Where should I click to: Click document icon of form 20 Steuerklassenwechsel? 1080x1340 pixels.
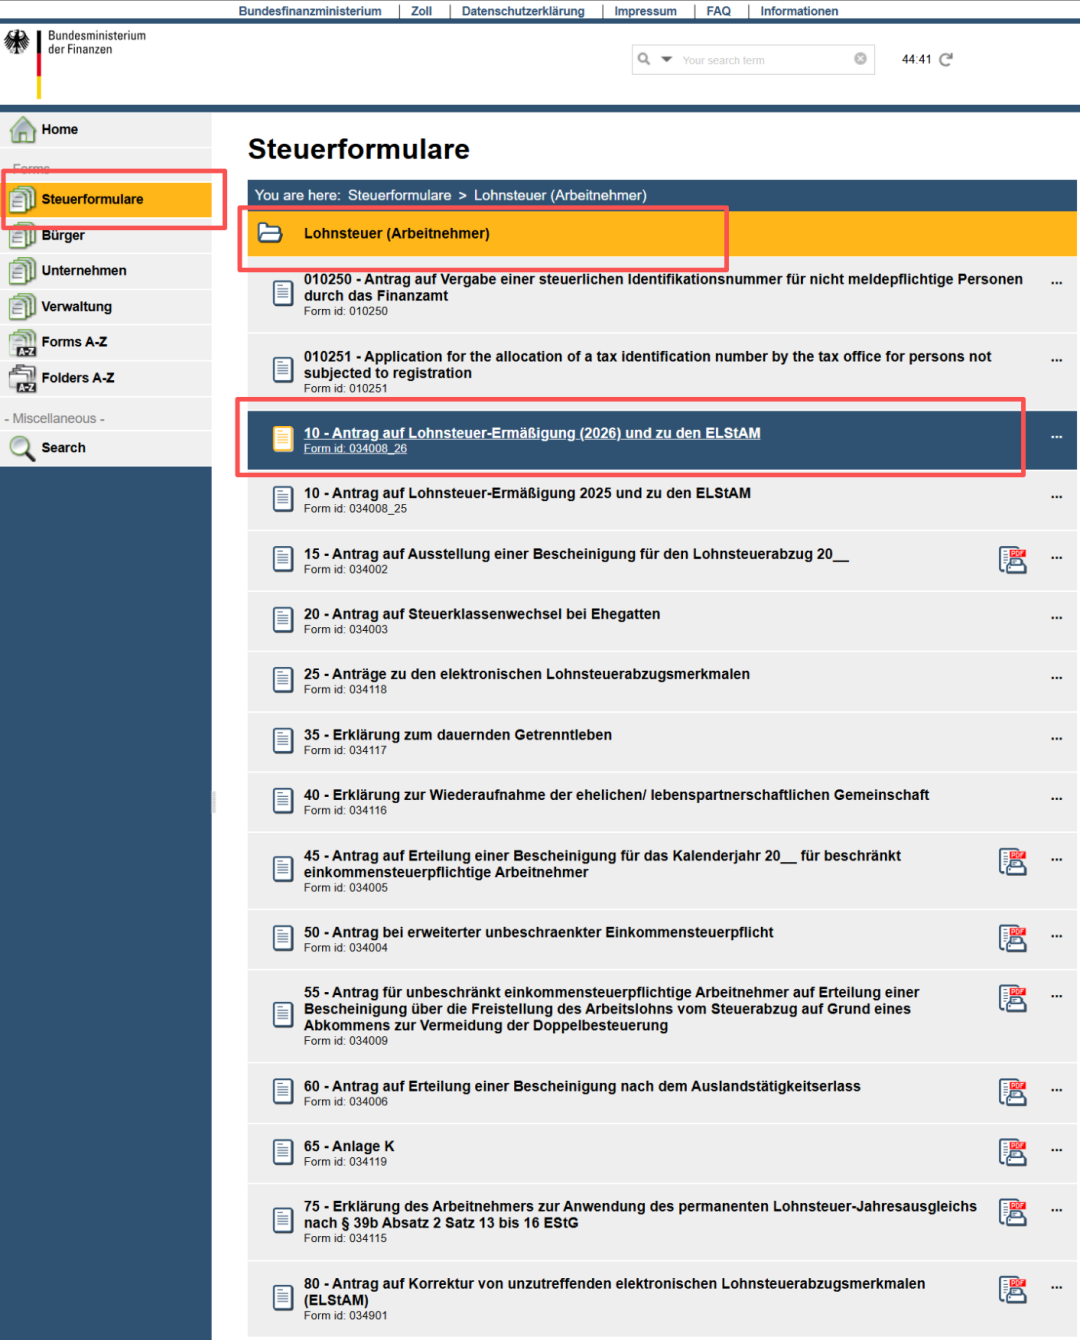[283, 620]
